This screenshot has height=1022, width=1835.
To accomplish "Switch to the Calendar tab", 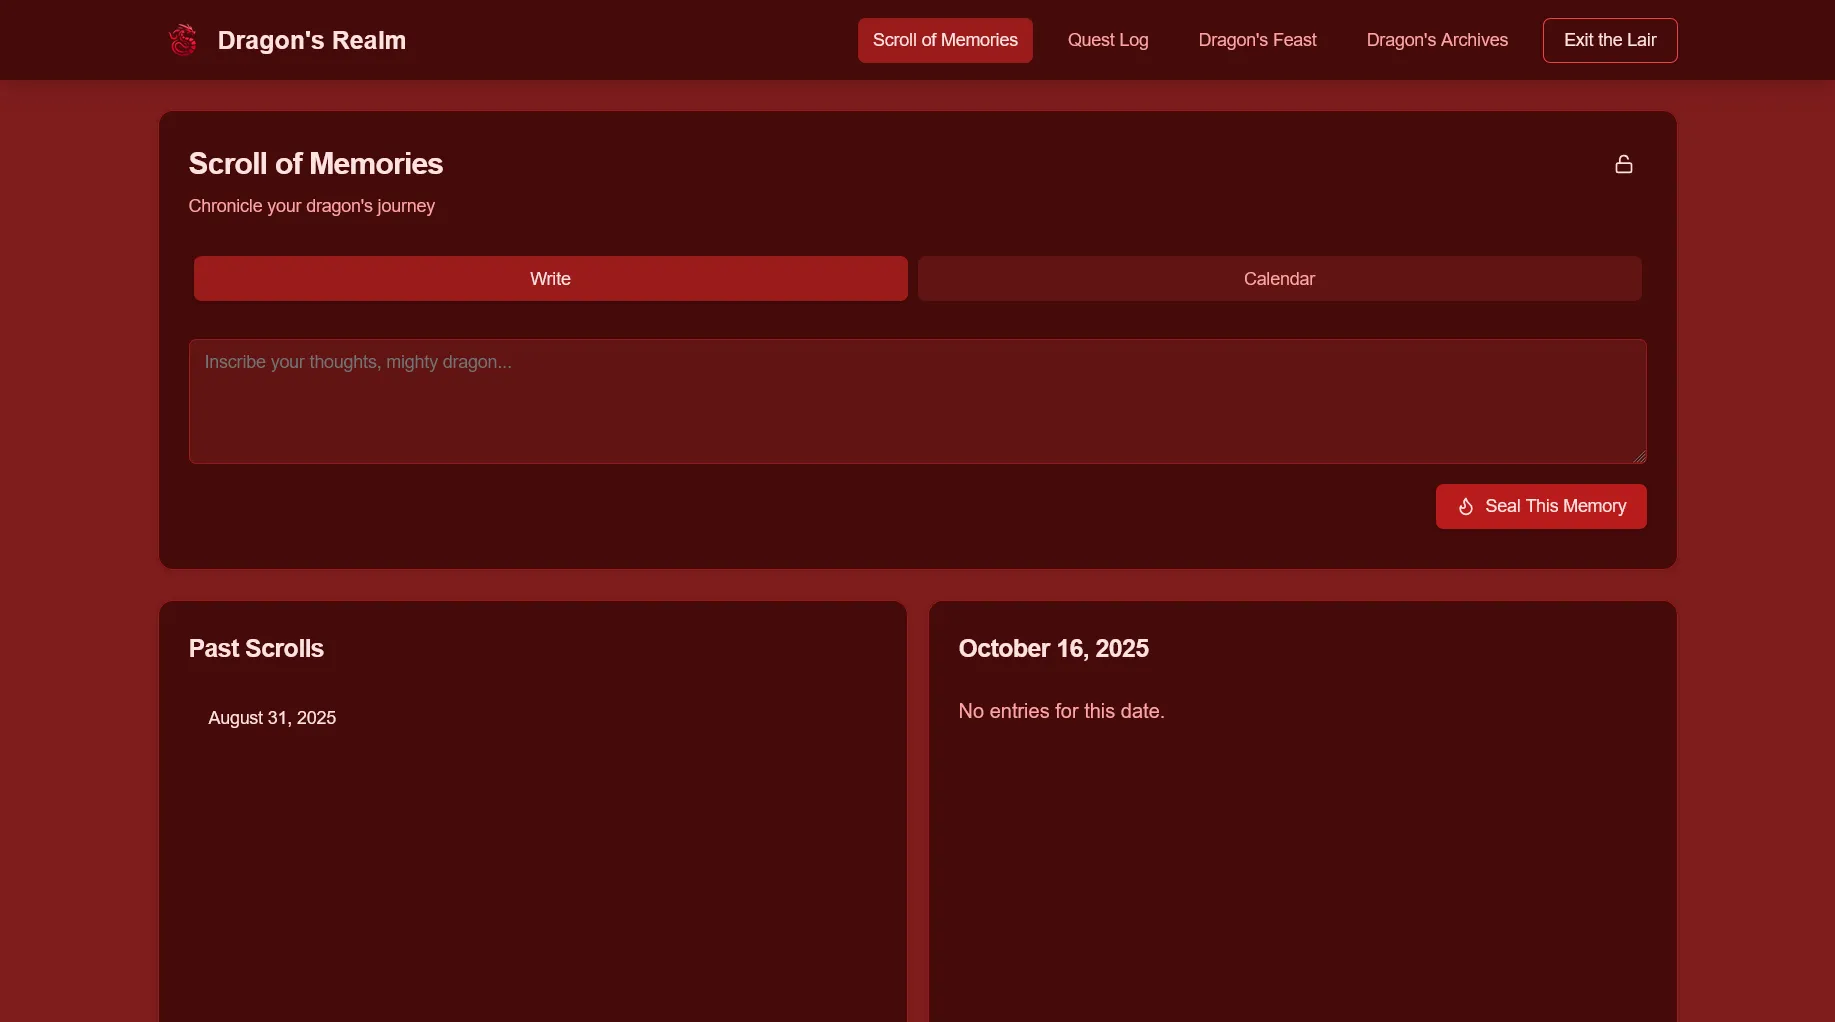I will click(1278, 279).
